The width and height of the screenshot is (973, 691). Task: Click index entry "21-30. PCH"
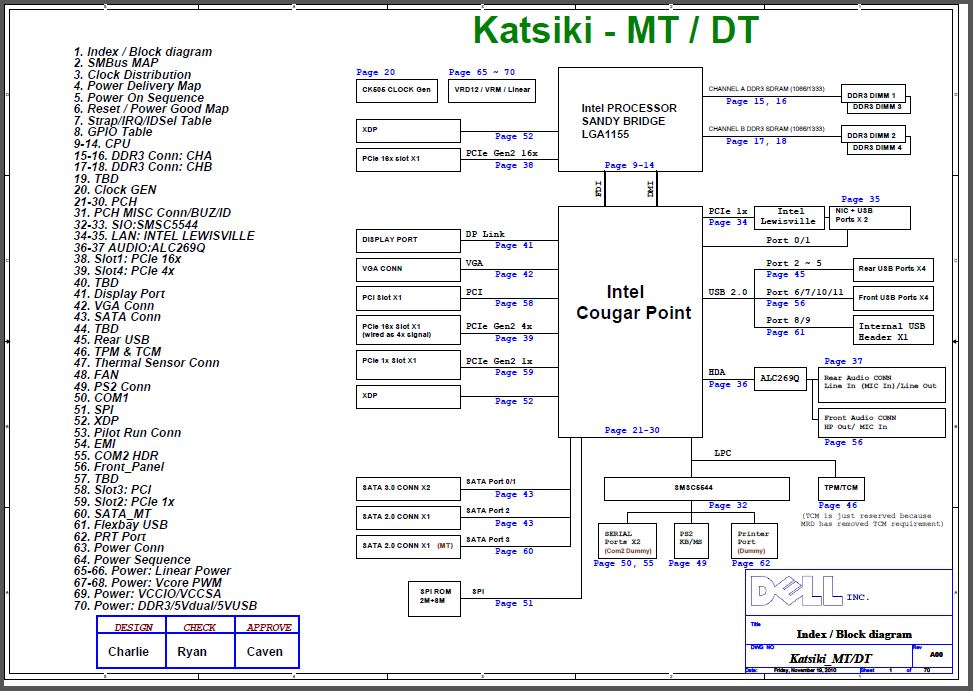(x=105, y=202)
